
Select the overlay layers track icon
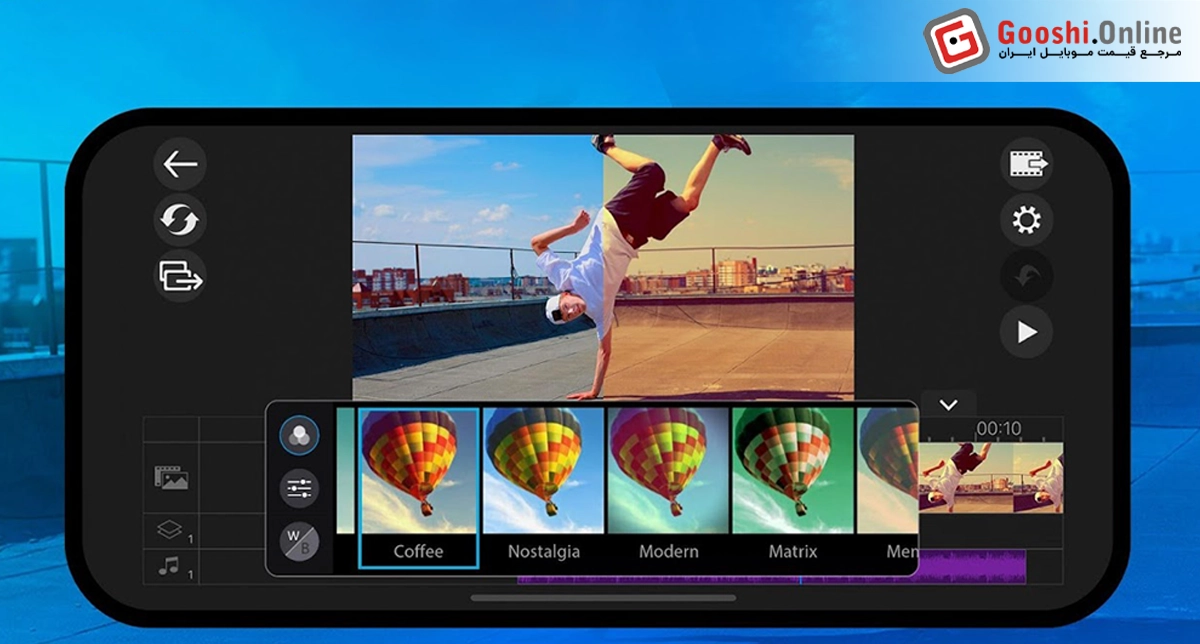click(x=169, y=530)
